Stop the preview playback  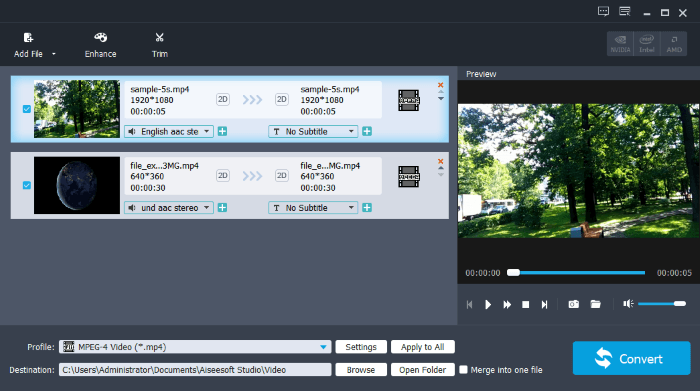(x=525, y=304)
